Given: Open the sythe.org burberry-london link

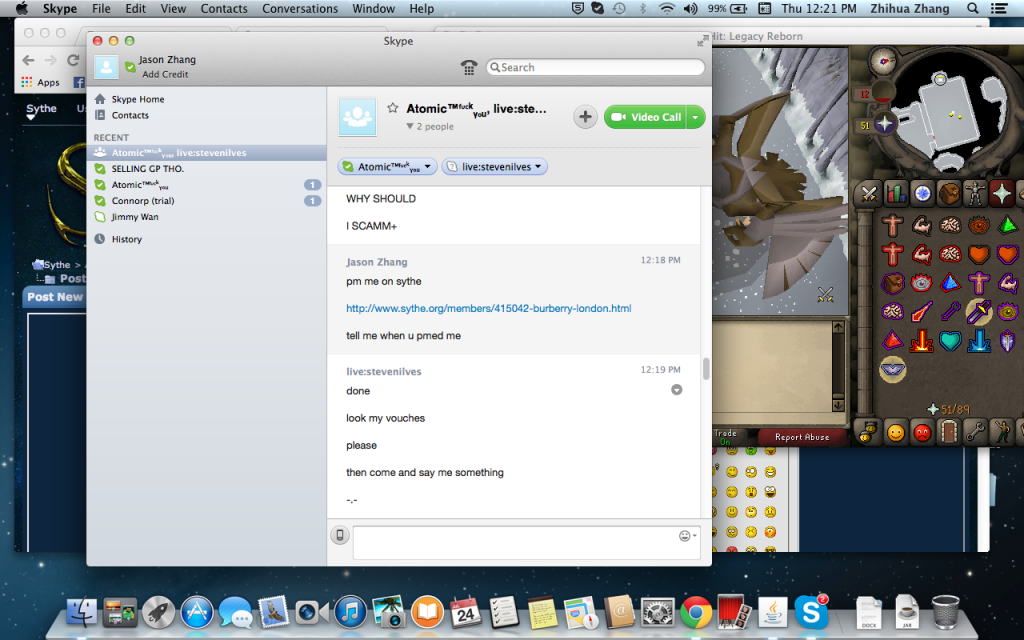Looking at the screenshot, I should coord(488,308).
